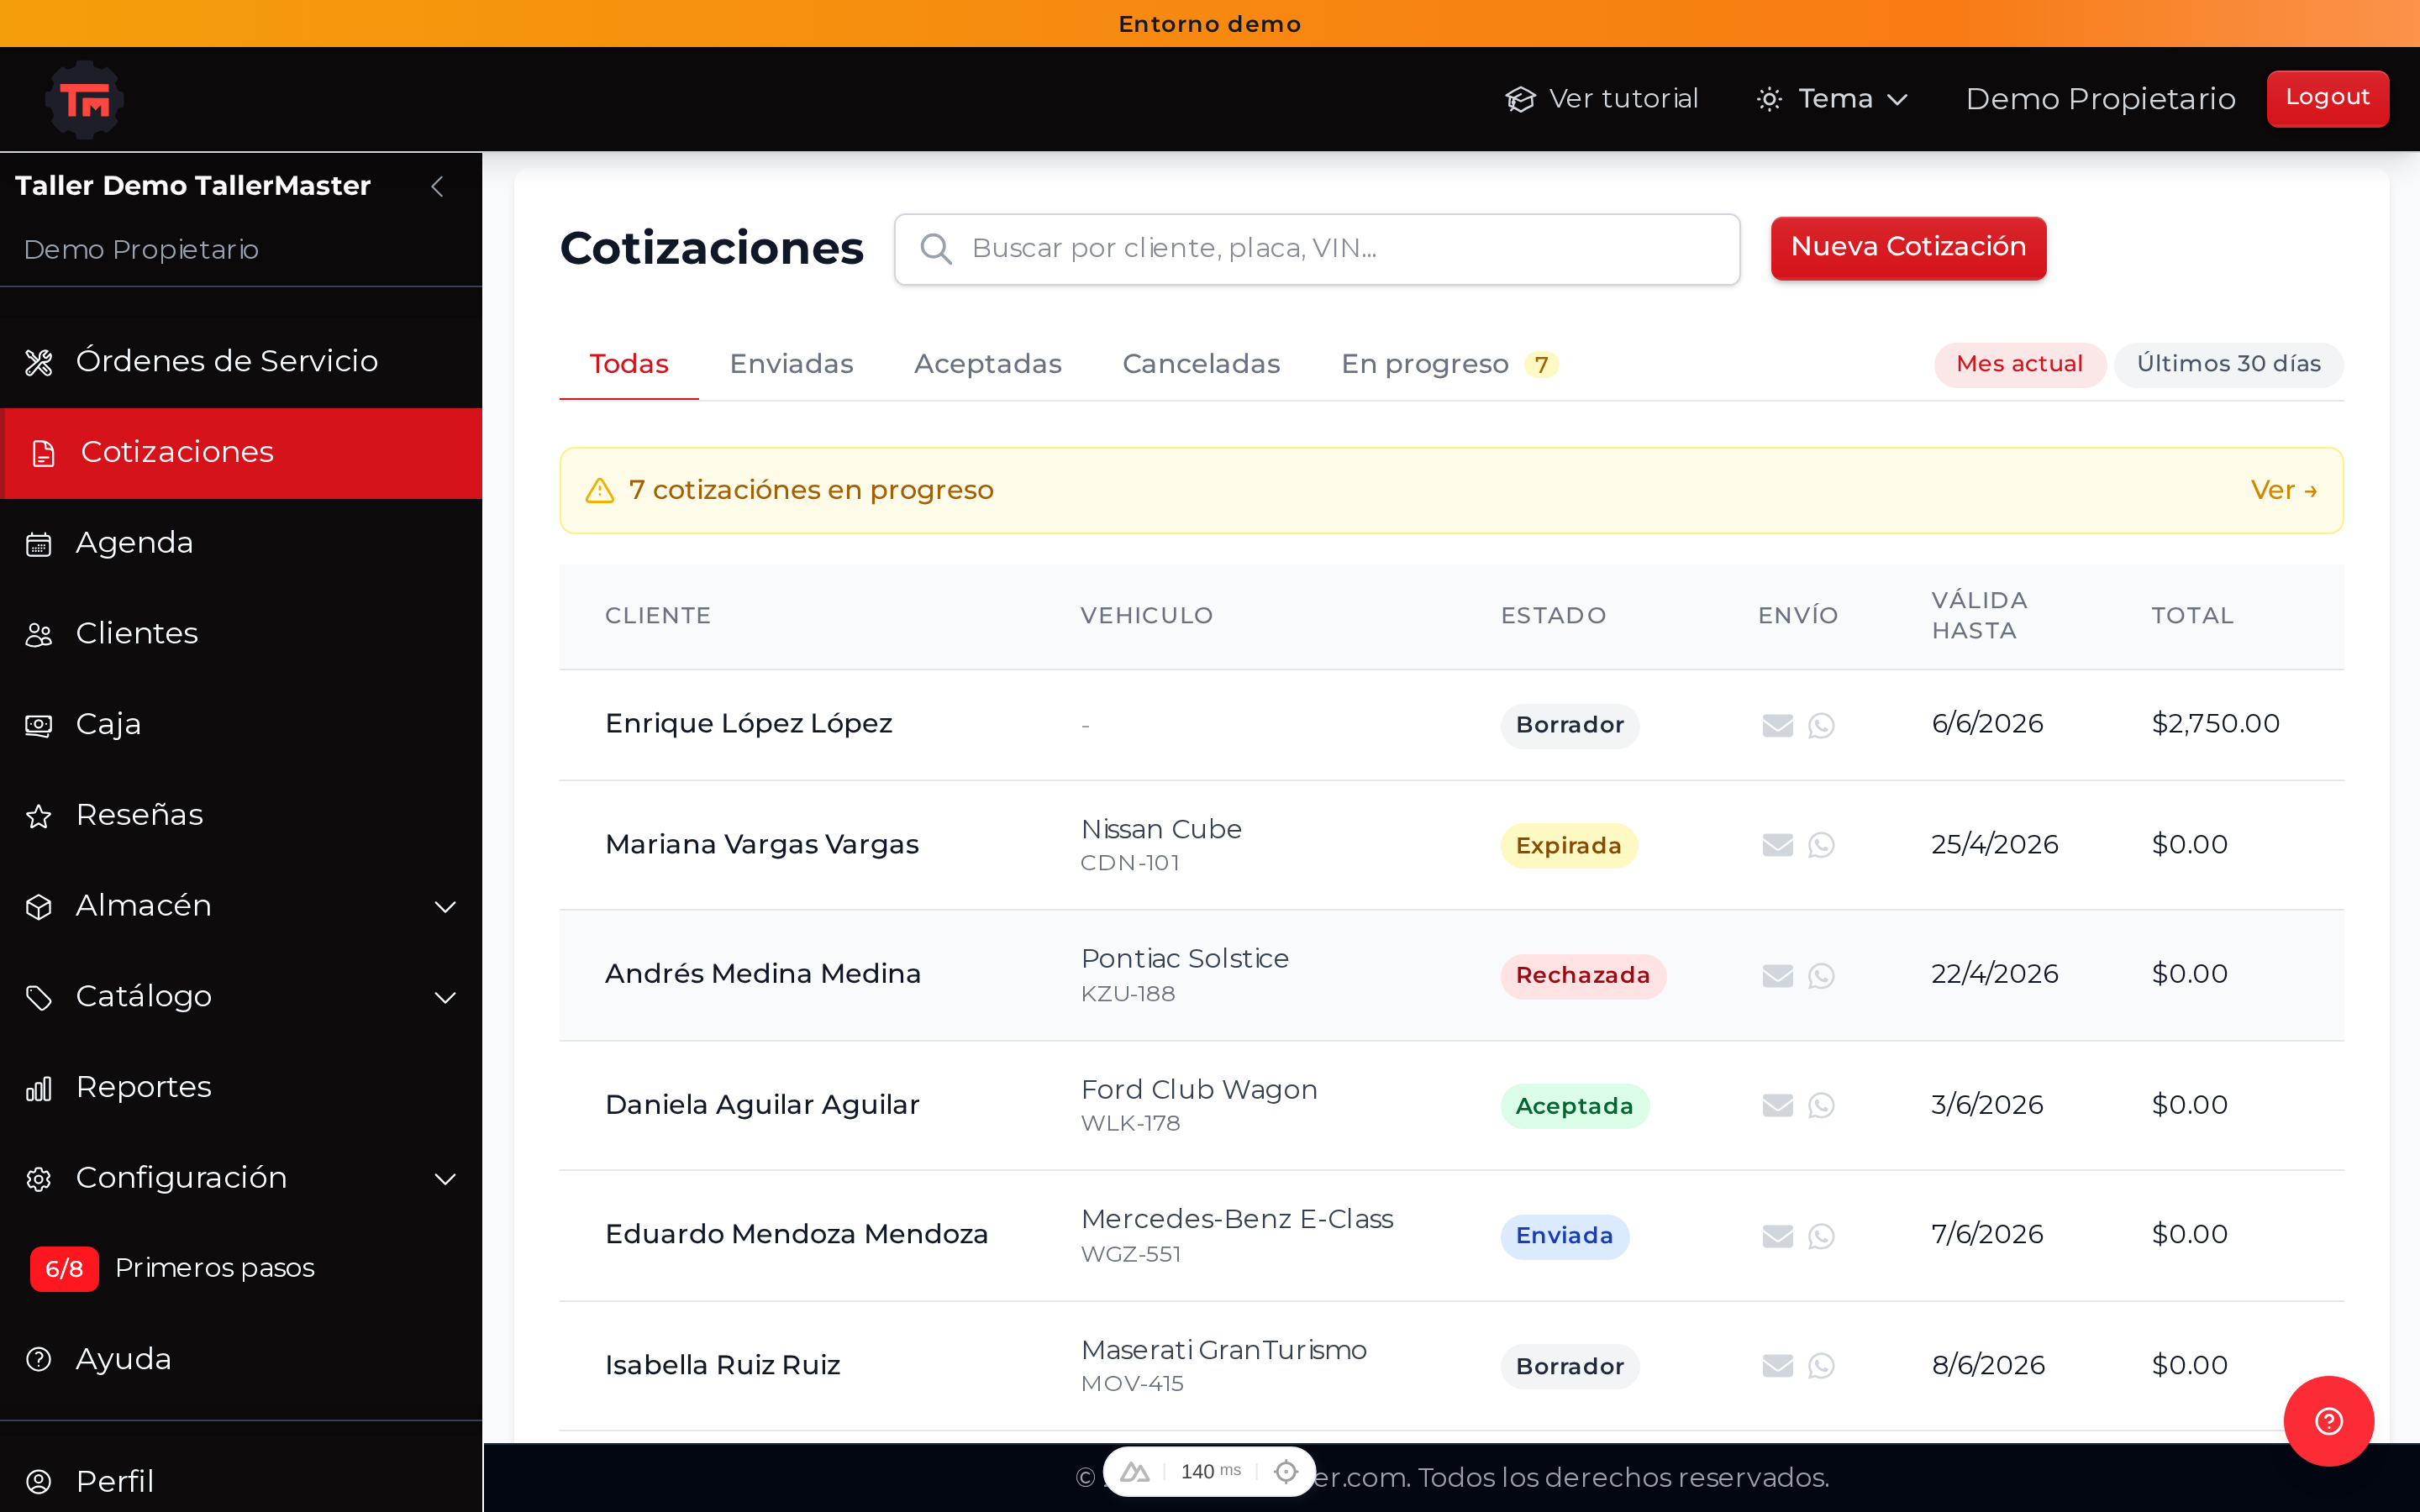The image size is (2420, 1512).
Task: Click the crosshair icon in the performance widget
Action: click(x=1286, y=1471)
